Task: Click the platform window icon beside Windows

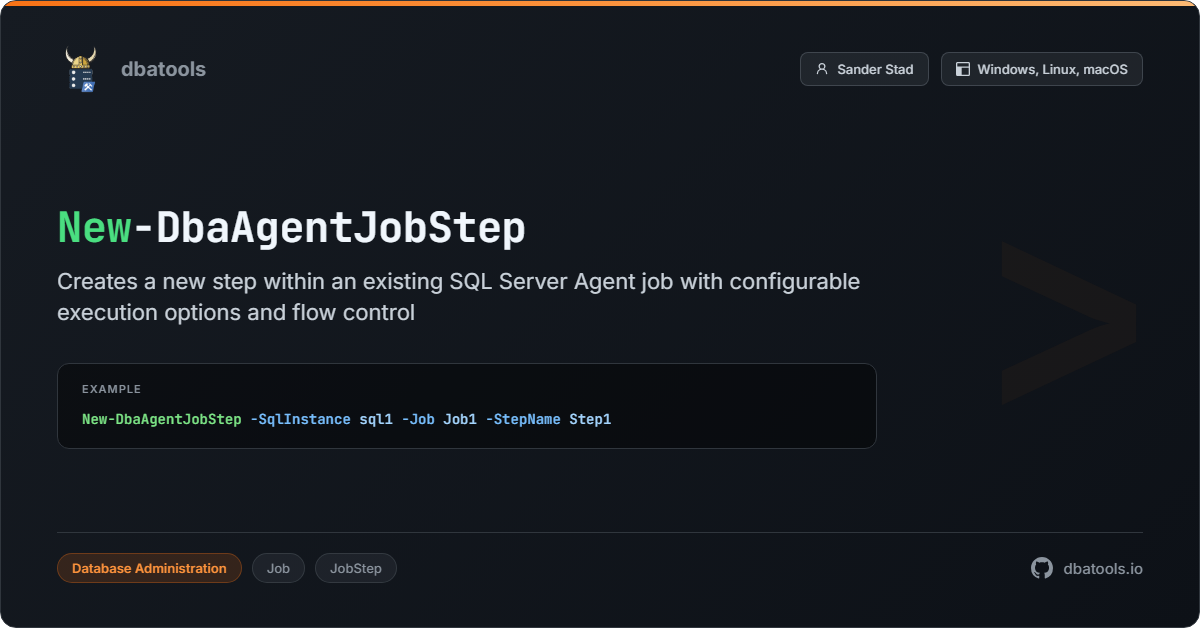Action: point(963,69)
